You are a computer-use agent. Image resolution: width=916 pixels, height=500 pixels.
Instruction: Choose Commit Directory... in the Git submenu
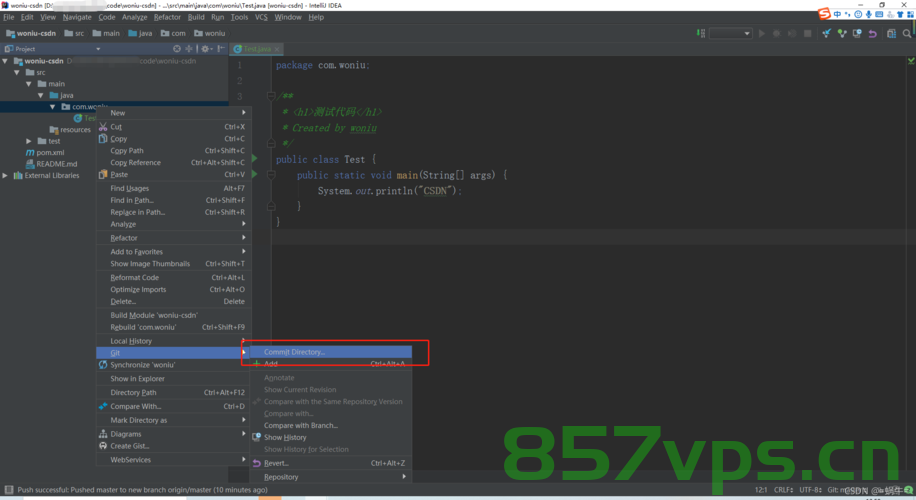click(331, 352)
